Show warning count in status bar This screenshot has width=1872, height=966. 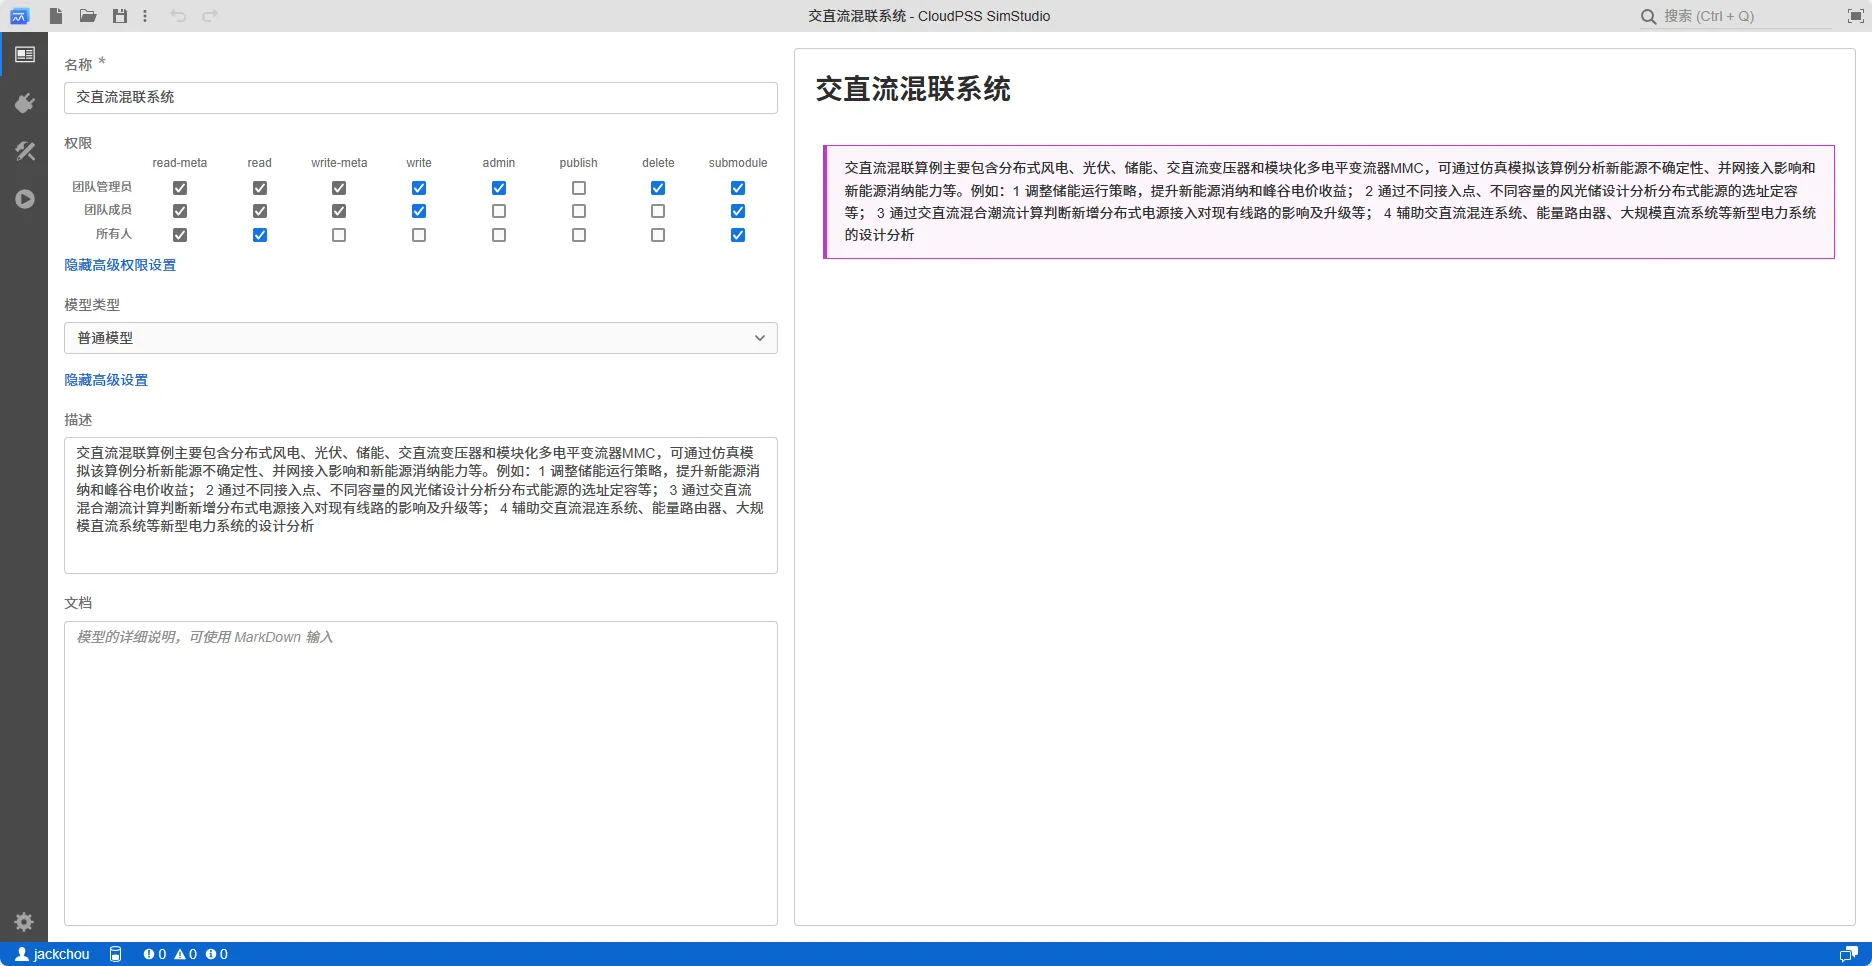coord(185,954)
